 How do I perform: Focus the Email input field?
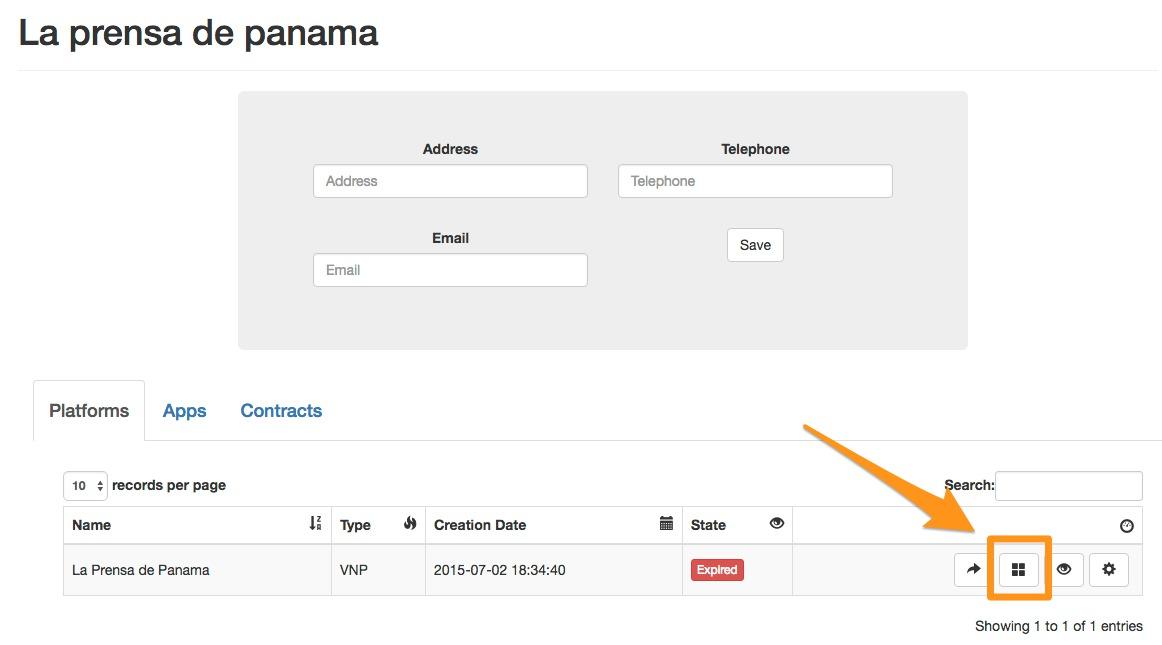tap(450, 270)
